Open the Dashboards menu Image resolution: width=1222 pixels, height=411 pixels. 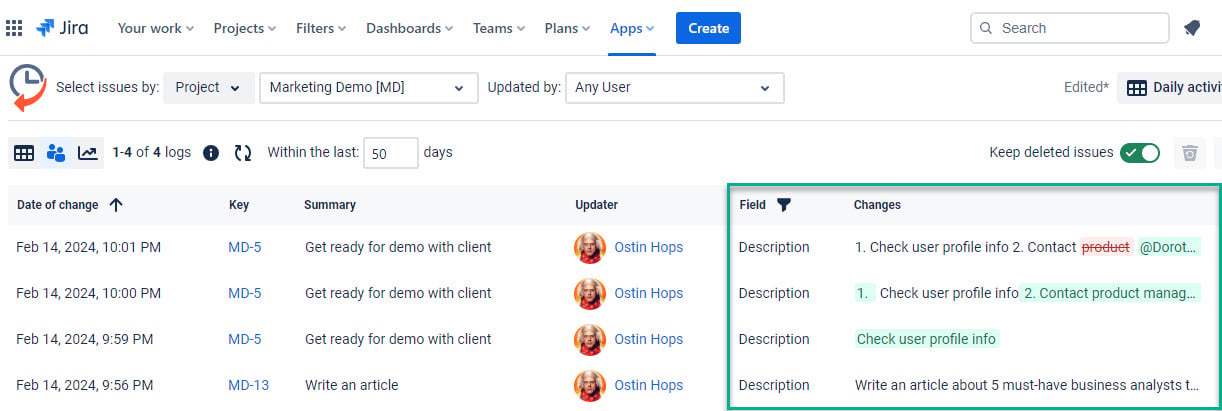pyautogui.click(x=409, y=28)
